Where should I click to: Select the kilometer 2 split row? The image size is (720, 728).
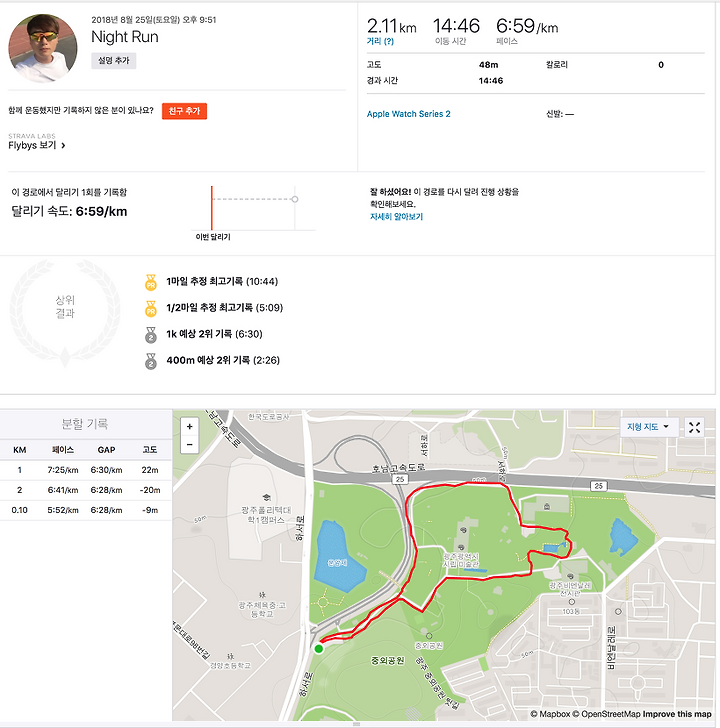click(x=86, y=490)
